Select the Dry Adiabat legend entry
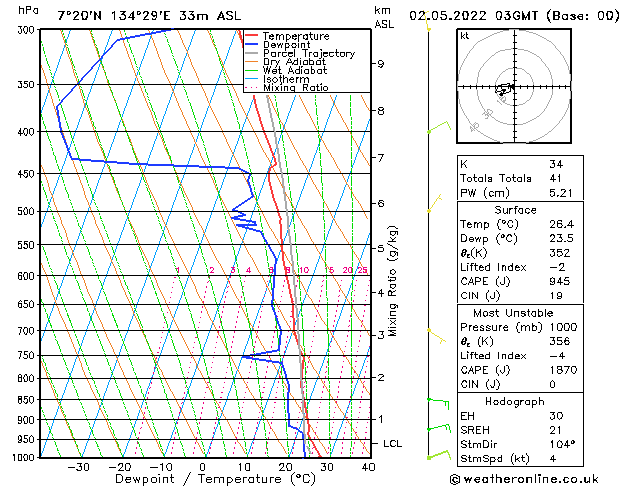The image size is (629, 486). coord(294,62)
